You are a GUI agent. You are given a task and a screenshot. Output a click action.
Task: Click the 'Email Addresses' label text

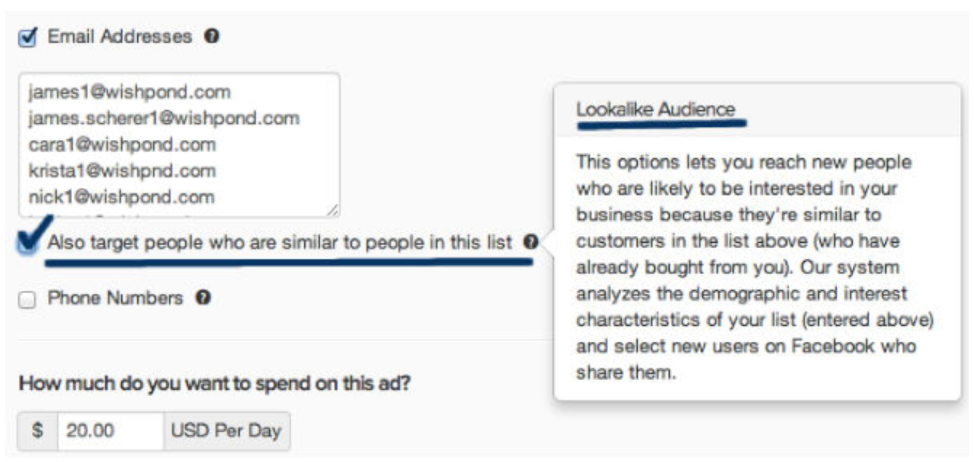(119, 37)
